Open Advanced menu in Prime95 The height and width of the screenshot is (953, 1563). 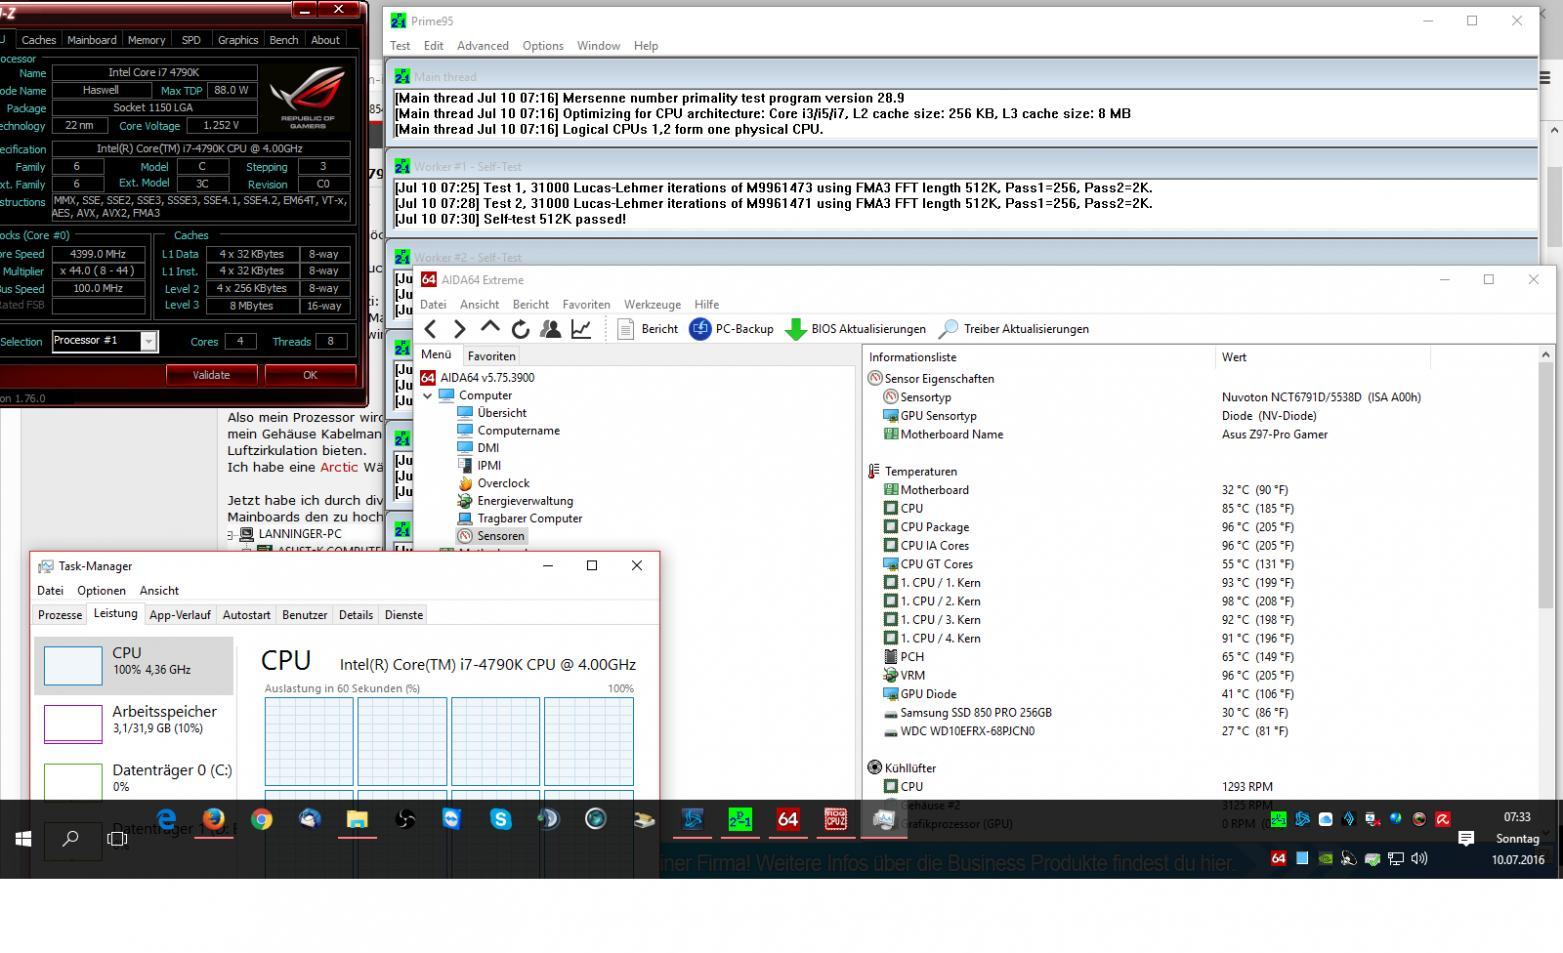[483, 46]
